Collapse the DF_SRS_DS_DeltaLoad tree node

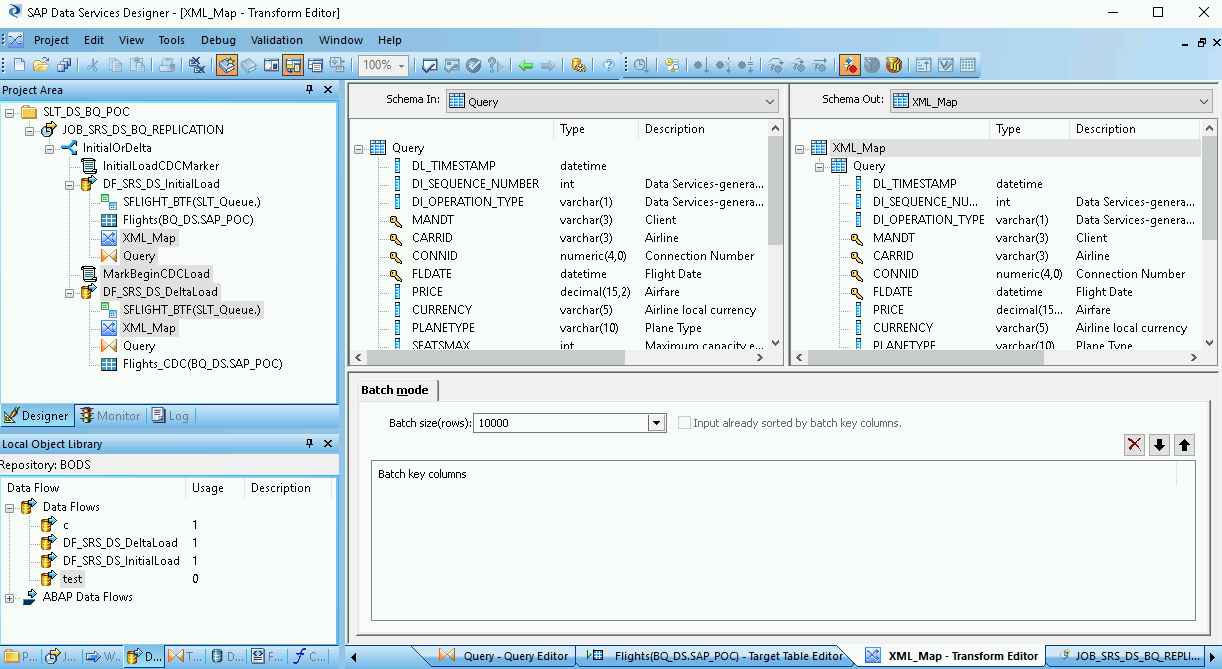tap(69, 292)
